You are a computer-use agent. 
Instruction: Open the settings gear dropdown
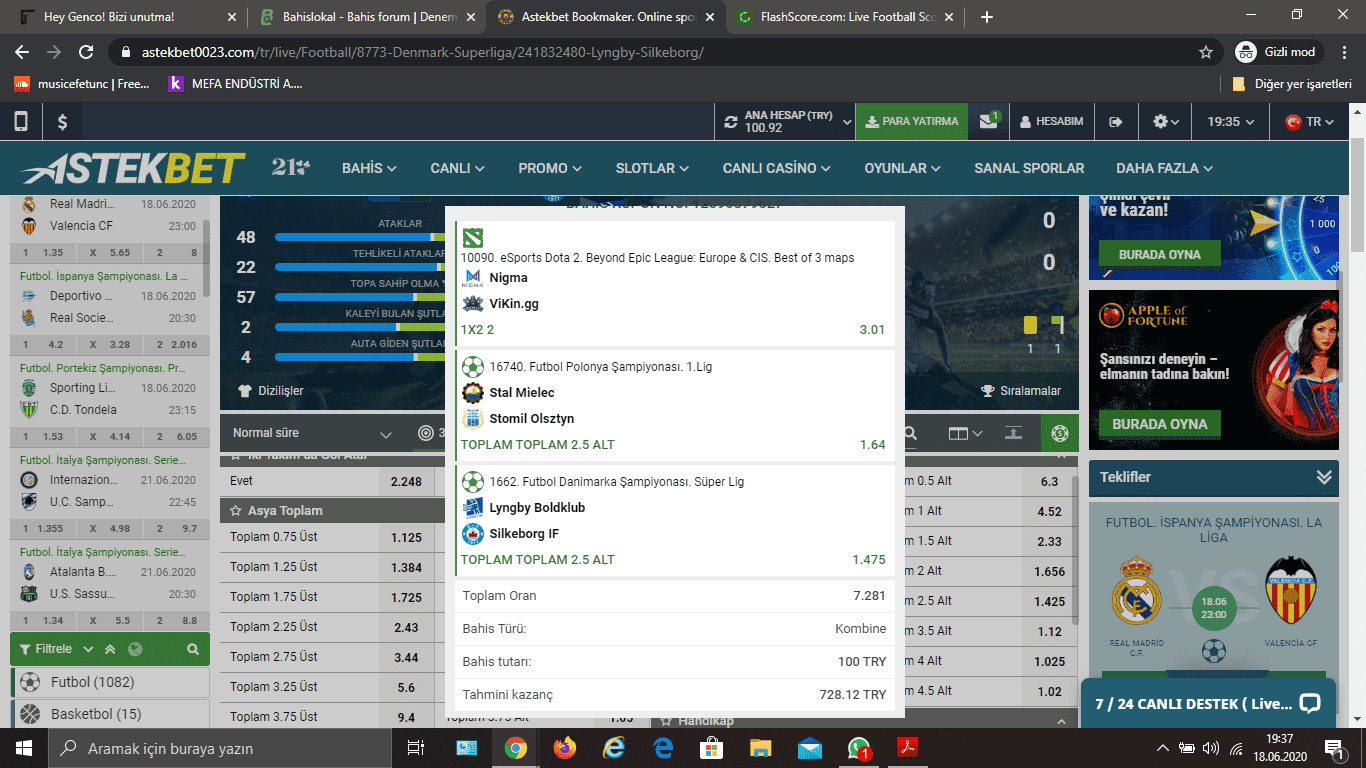pos(1165,122)
